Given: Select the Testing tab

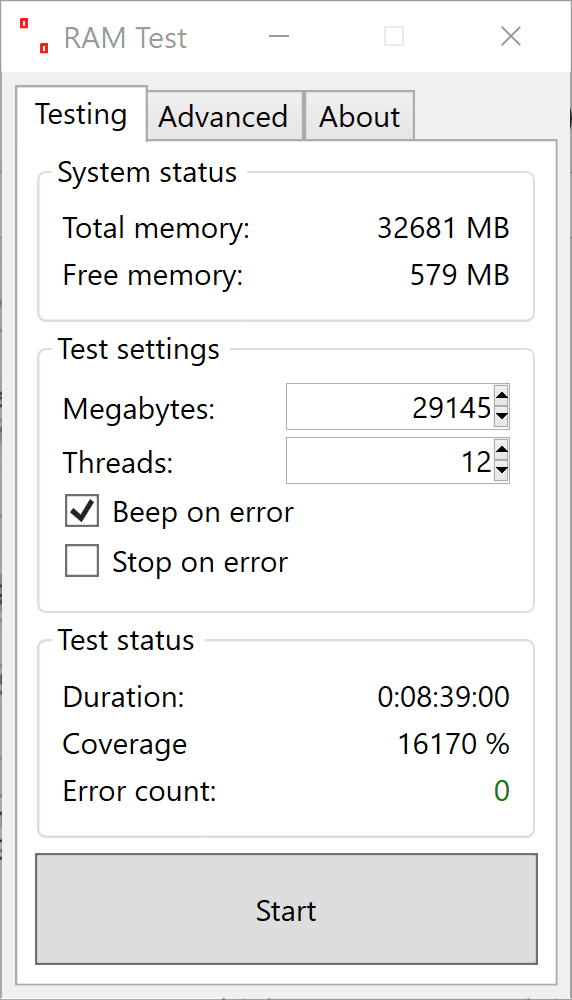Looking at the screenshot, I should [x=82, y=114].
